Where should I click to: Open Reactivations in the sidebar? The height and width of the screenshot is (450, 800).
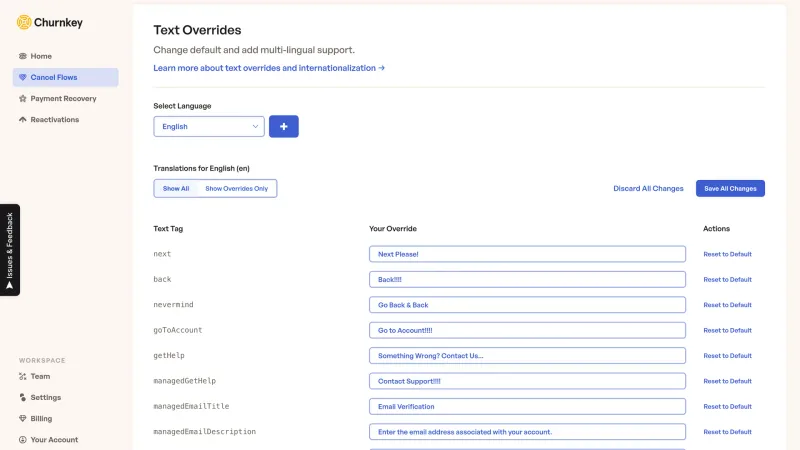point(65,119)
